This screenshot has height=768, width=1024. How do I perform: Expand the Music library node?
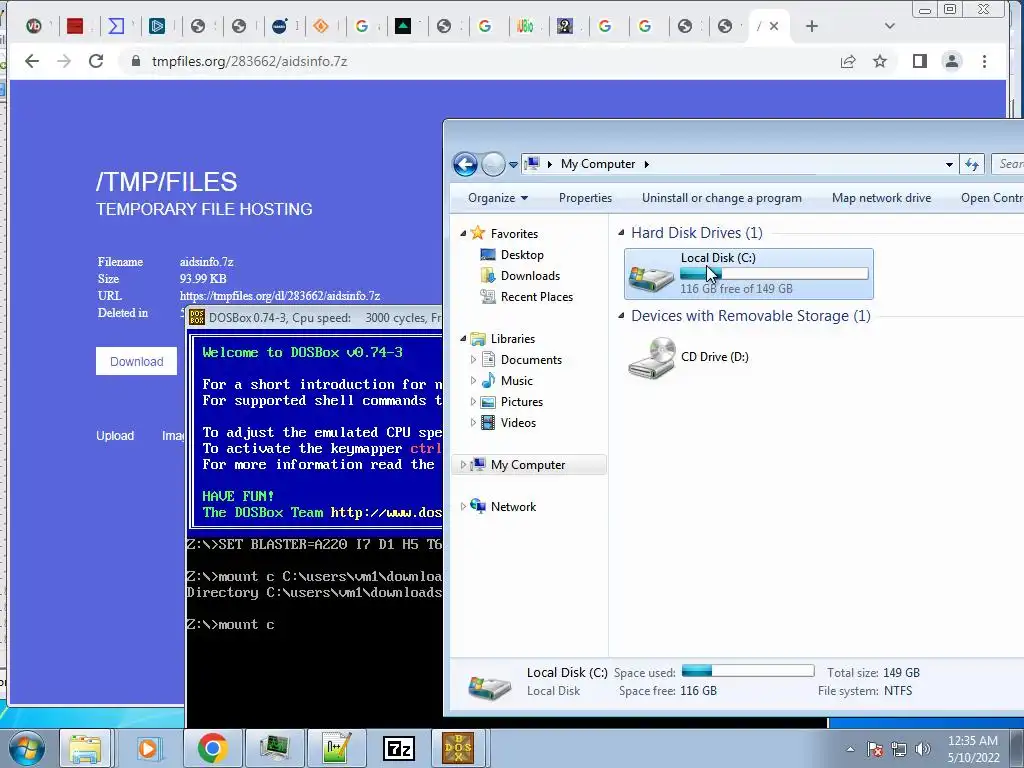click(473, 381)
